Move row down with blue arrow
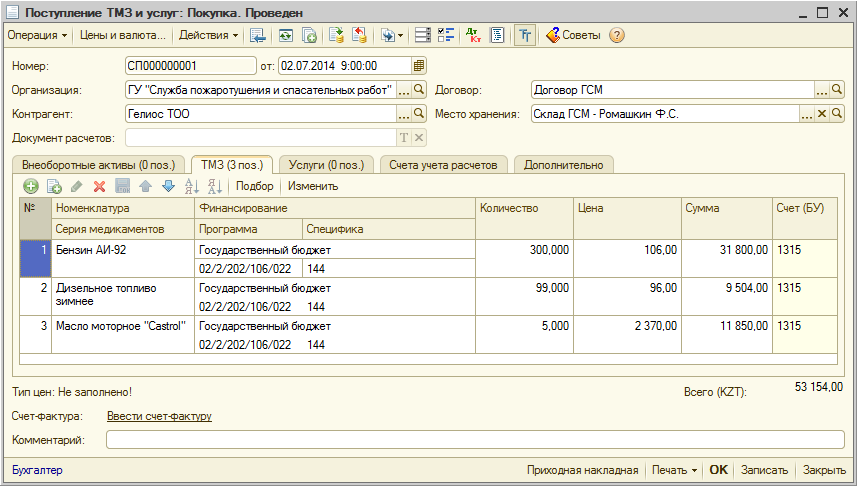 point(168,186)
